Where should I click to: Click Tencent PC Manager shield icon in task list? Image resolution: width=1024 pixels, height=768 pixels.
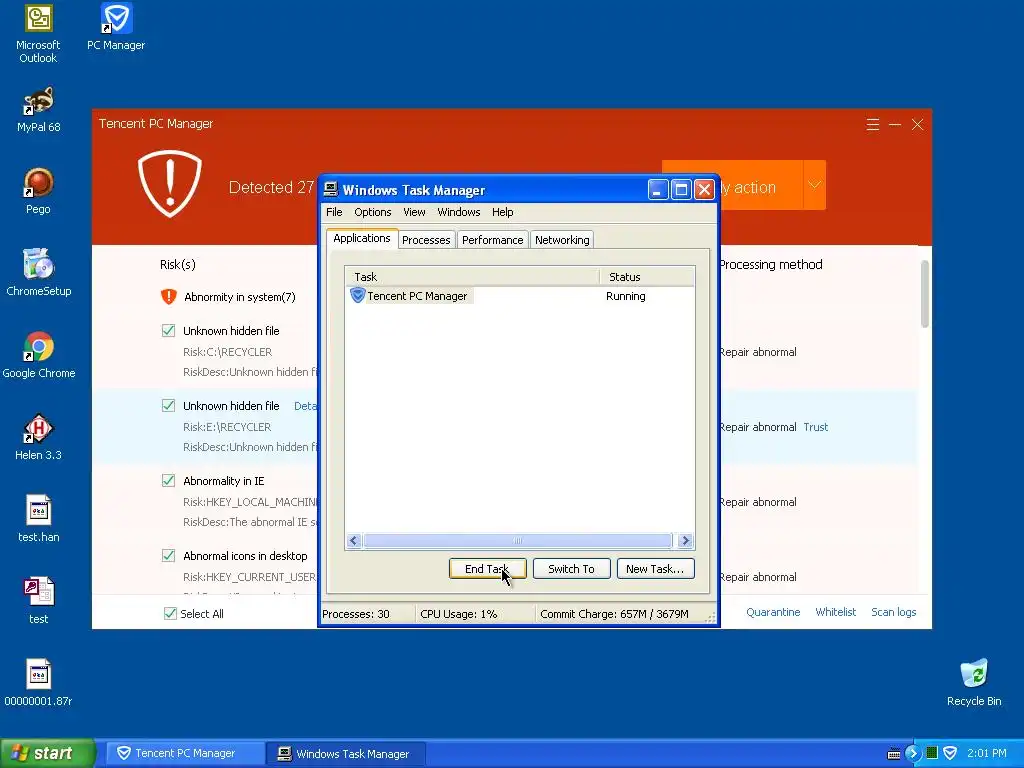(x=357, y=295)
